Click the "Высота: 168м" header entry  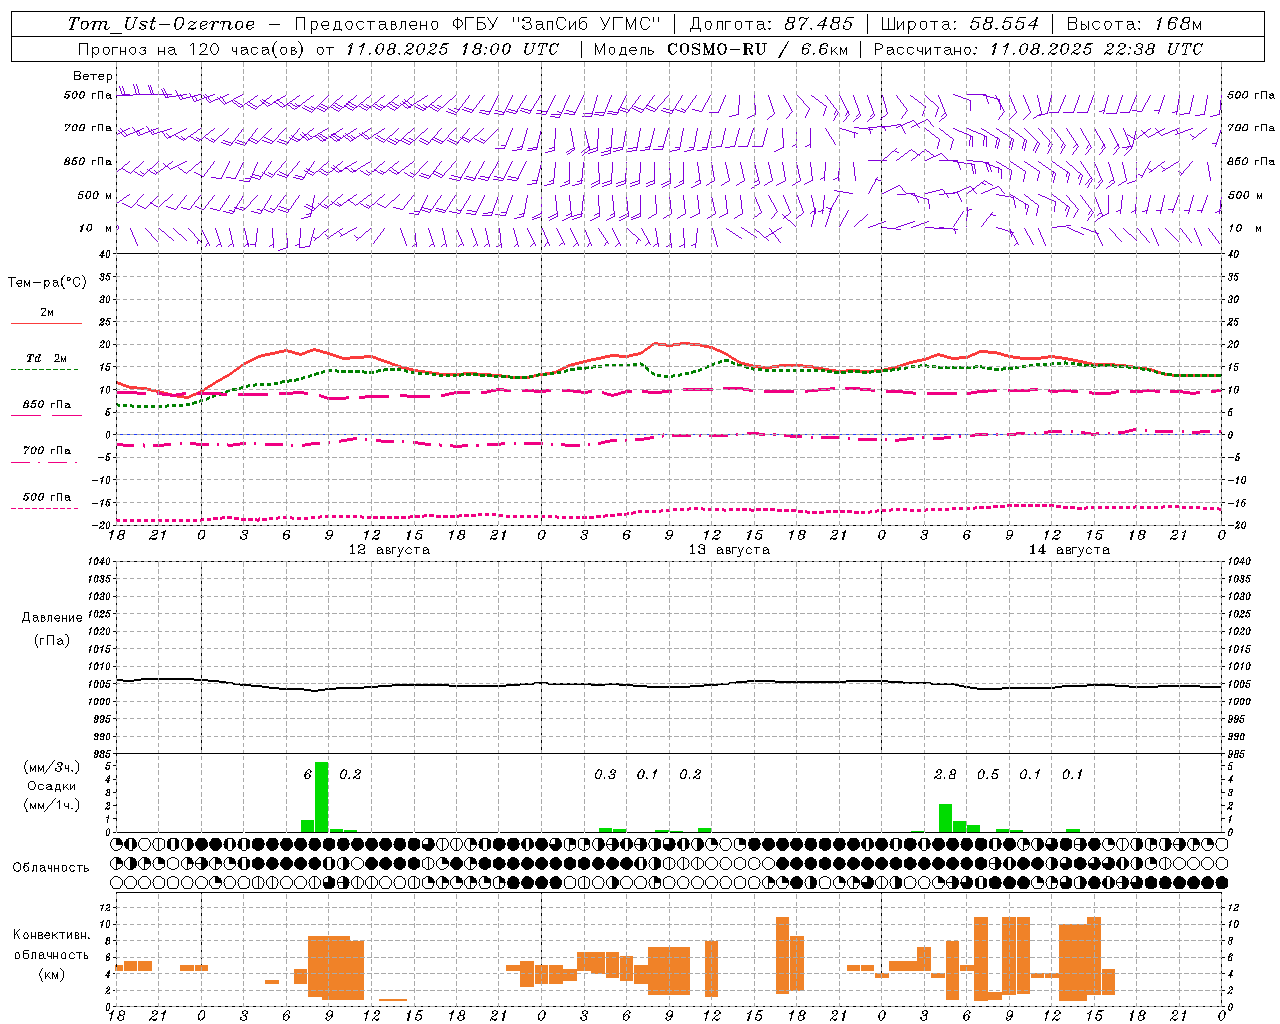coord(1134,24)
